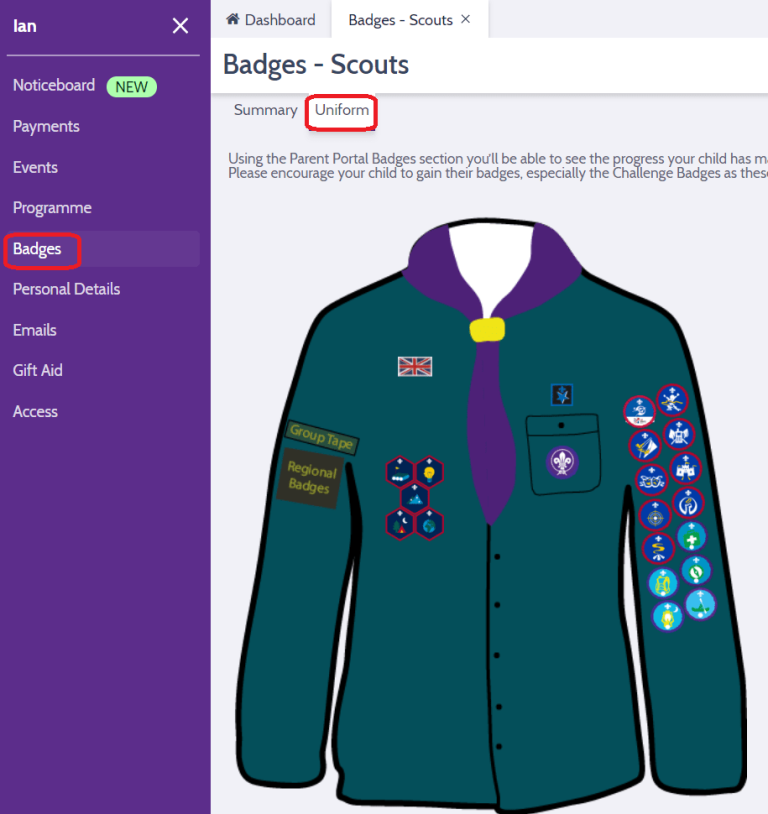Click the purple fleur-de-lis membership badge

562,462
